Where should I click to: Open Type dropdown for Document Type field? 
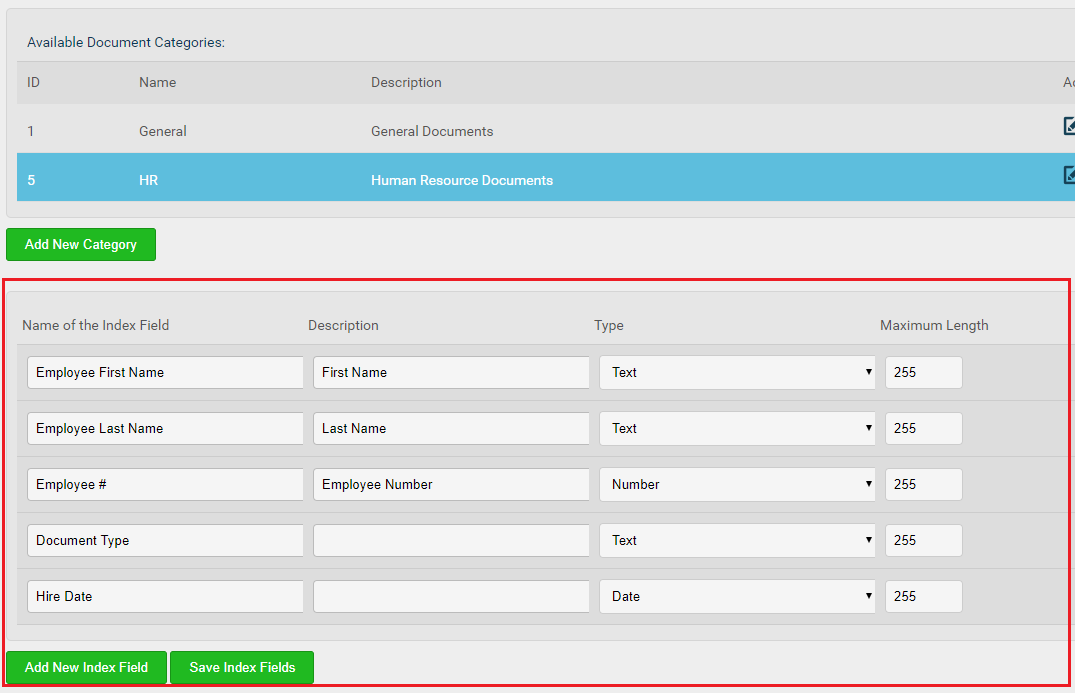737,540
